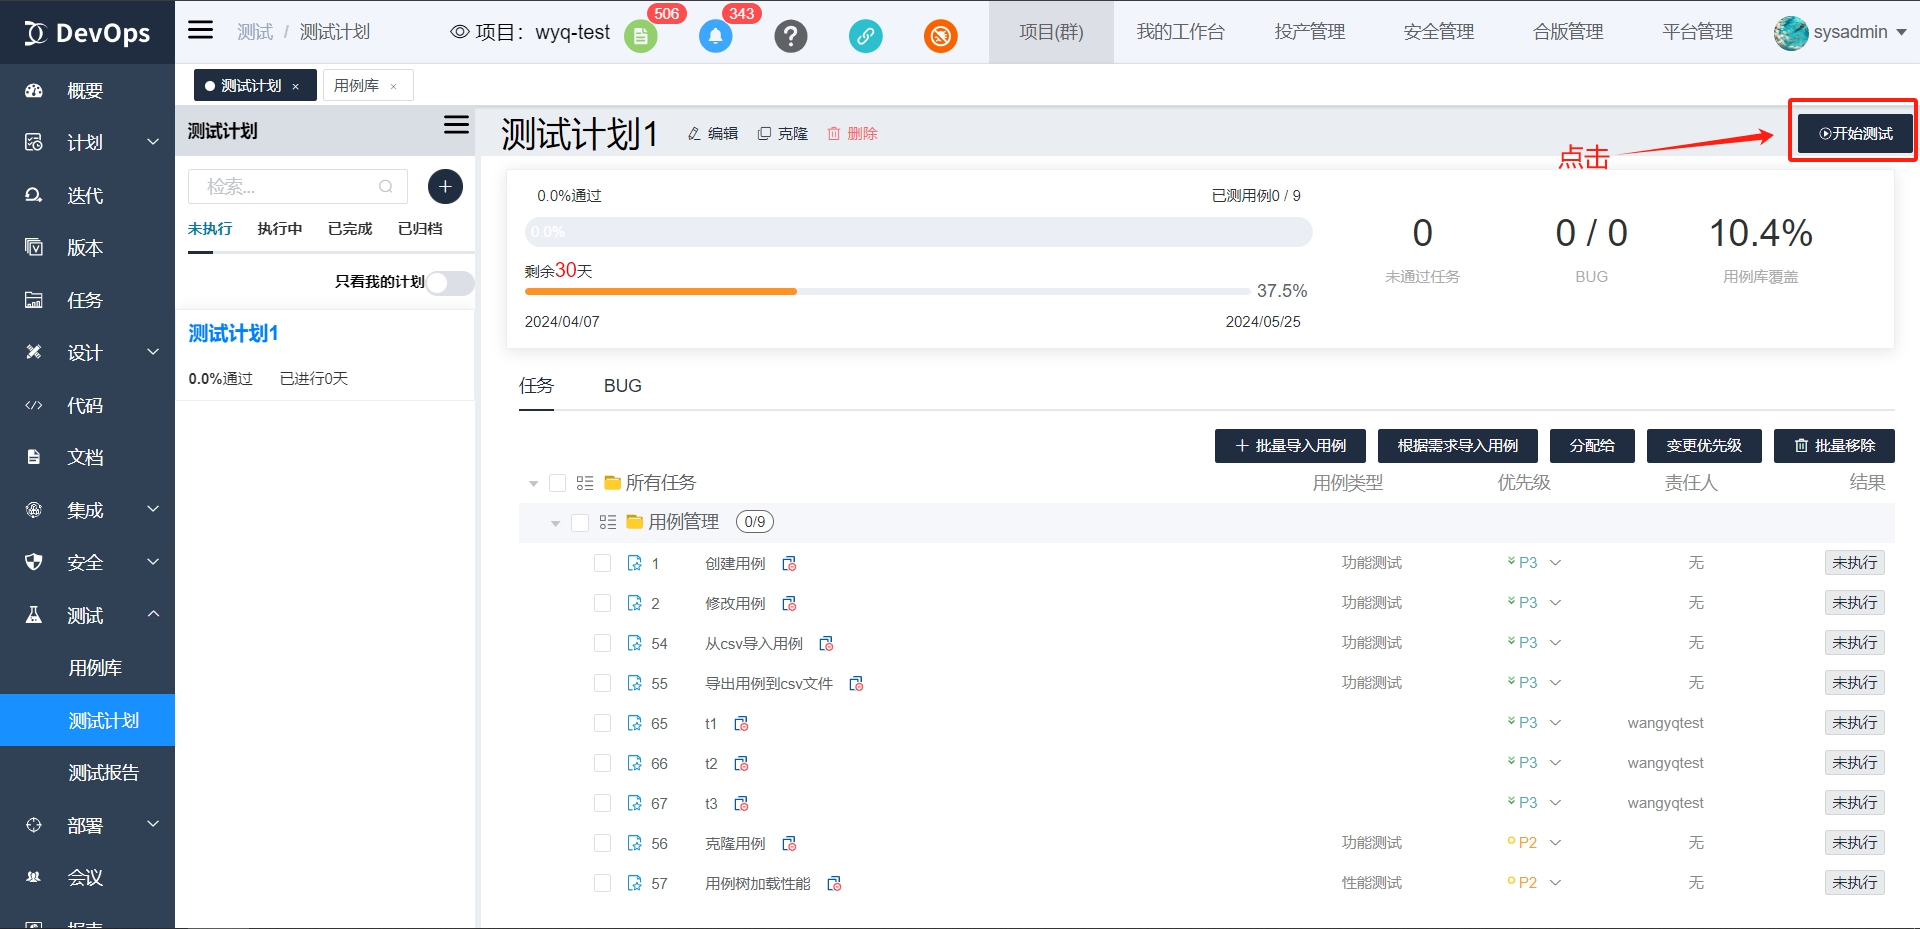Image resolution: width=1920 pixels, height=929 pixels.
Task: Toggle the sidebar hamburger menu icon
Action: [x=201, y=30]
